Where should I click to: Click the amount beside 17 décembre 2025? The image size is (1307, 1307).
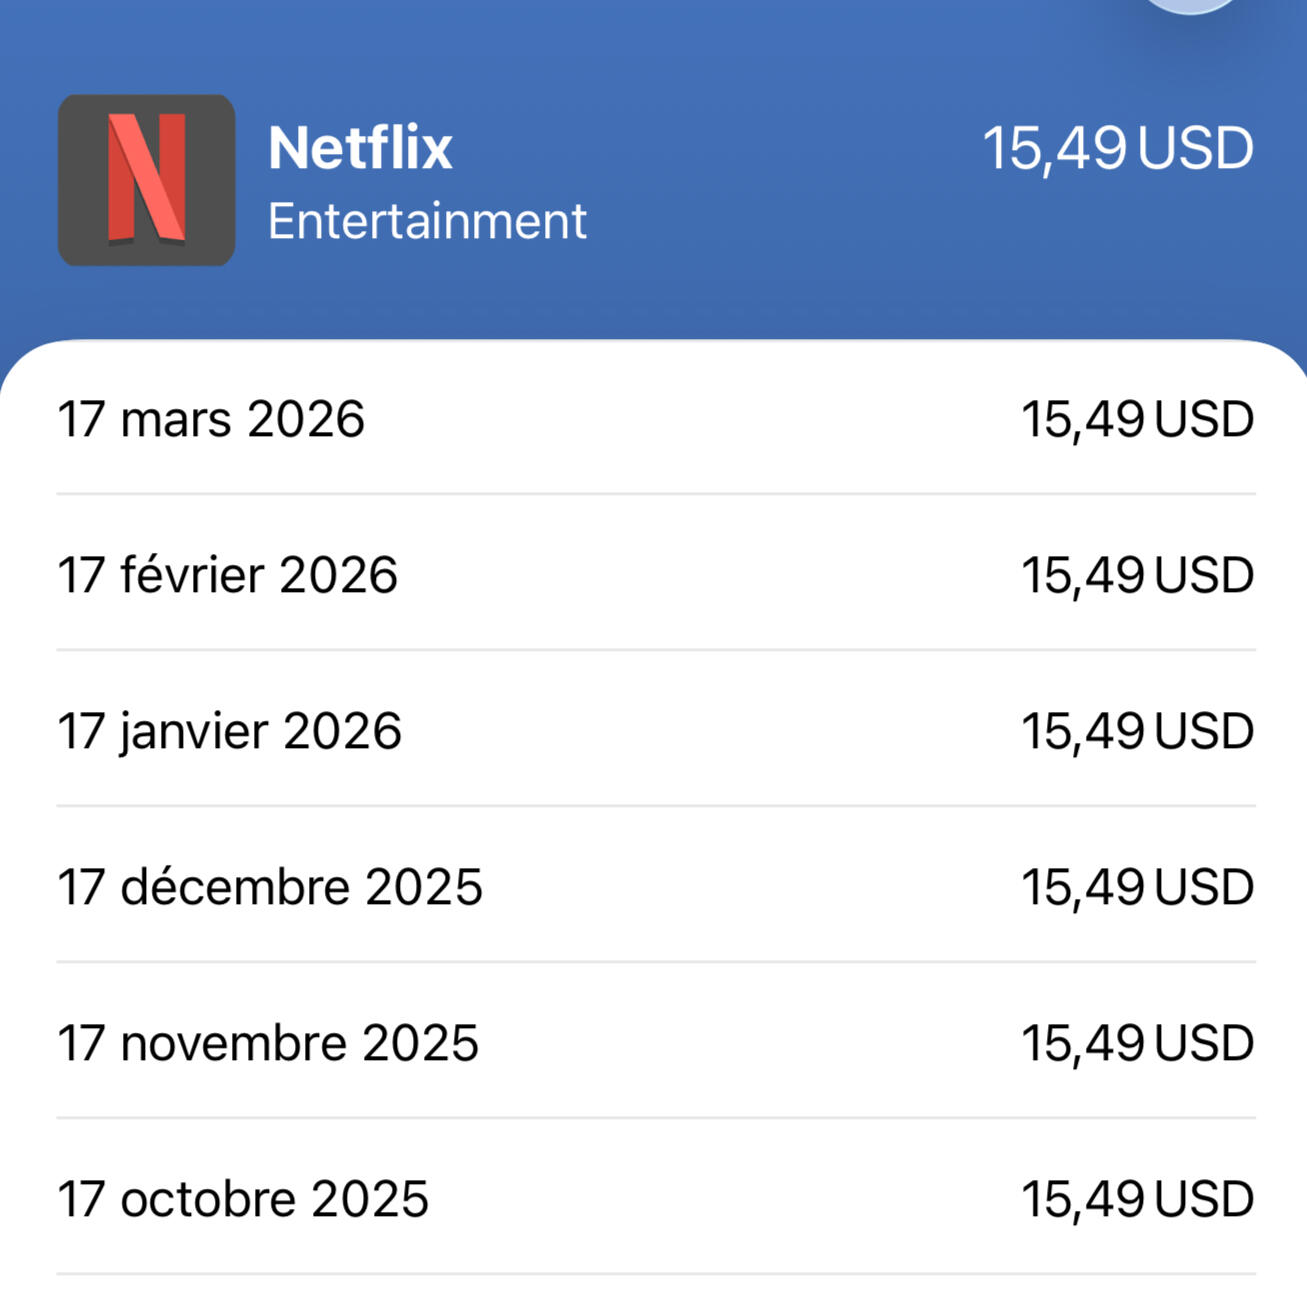tap(1137, 887)
